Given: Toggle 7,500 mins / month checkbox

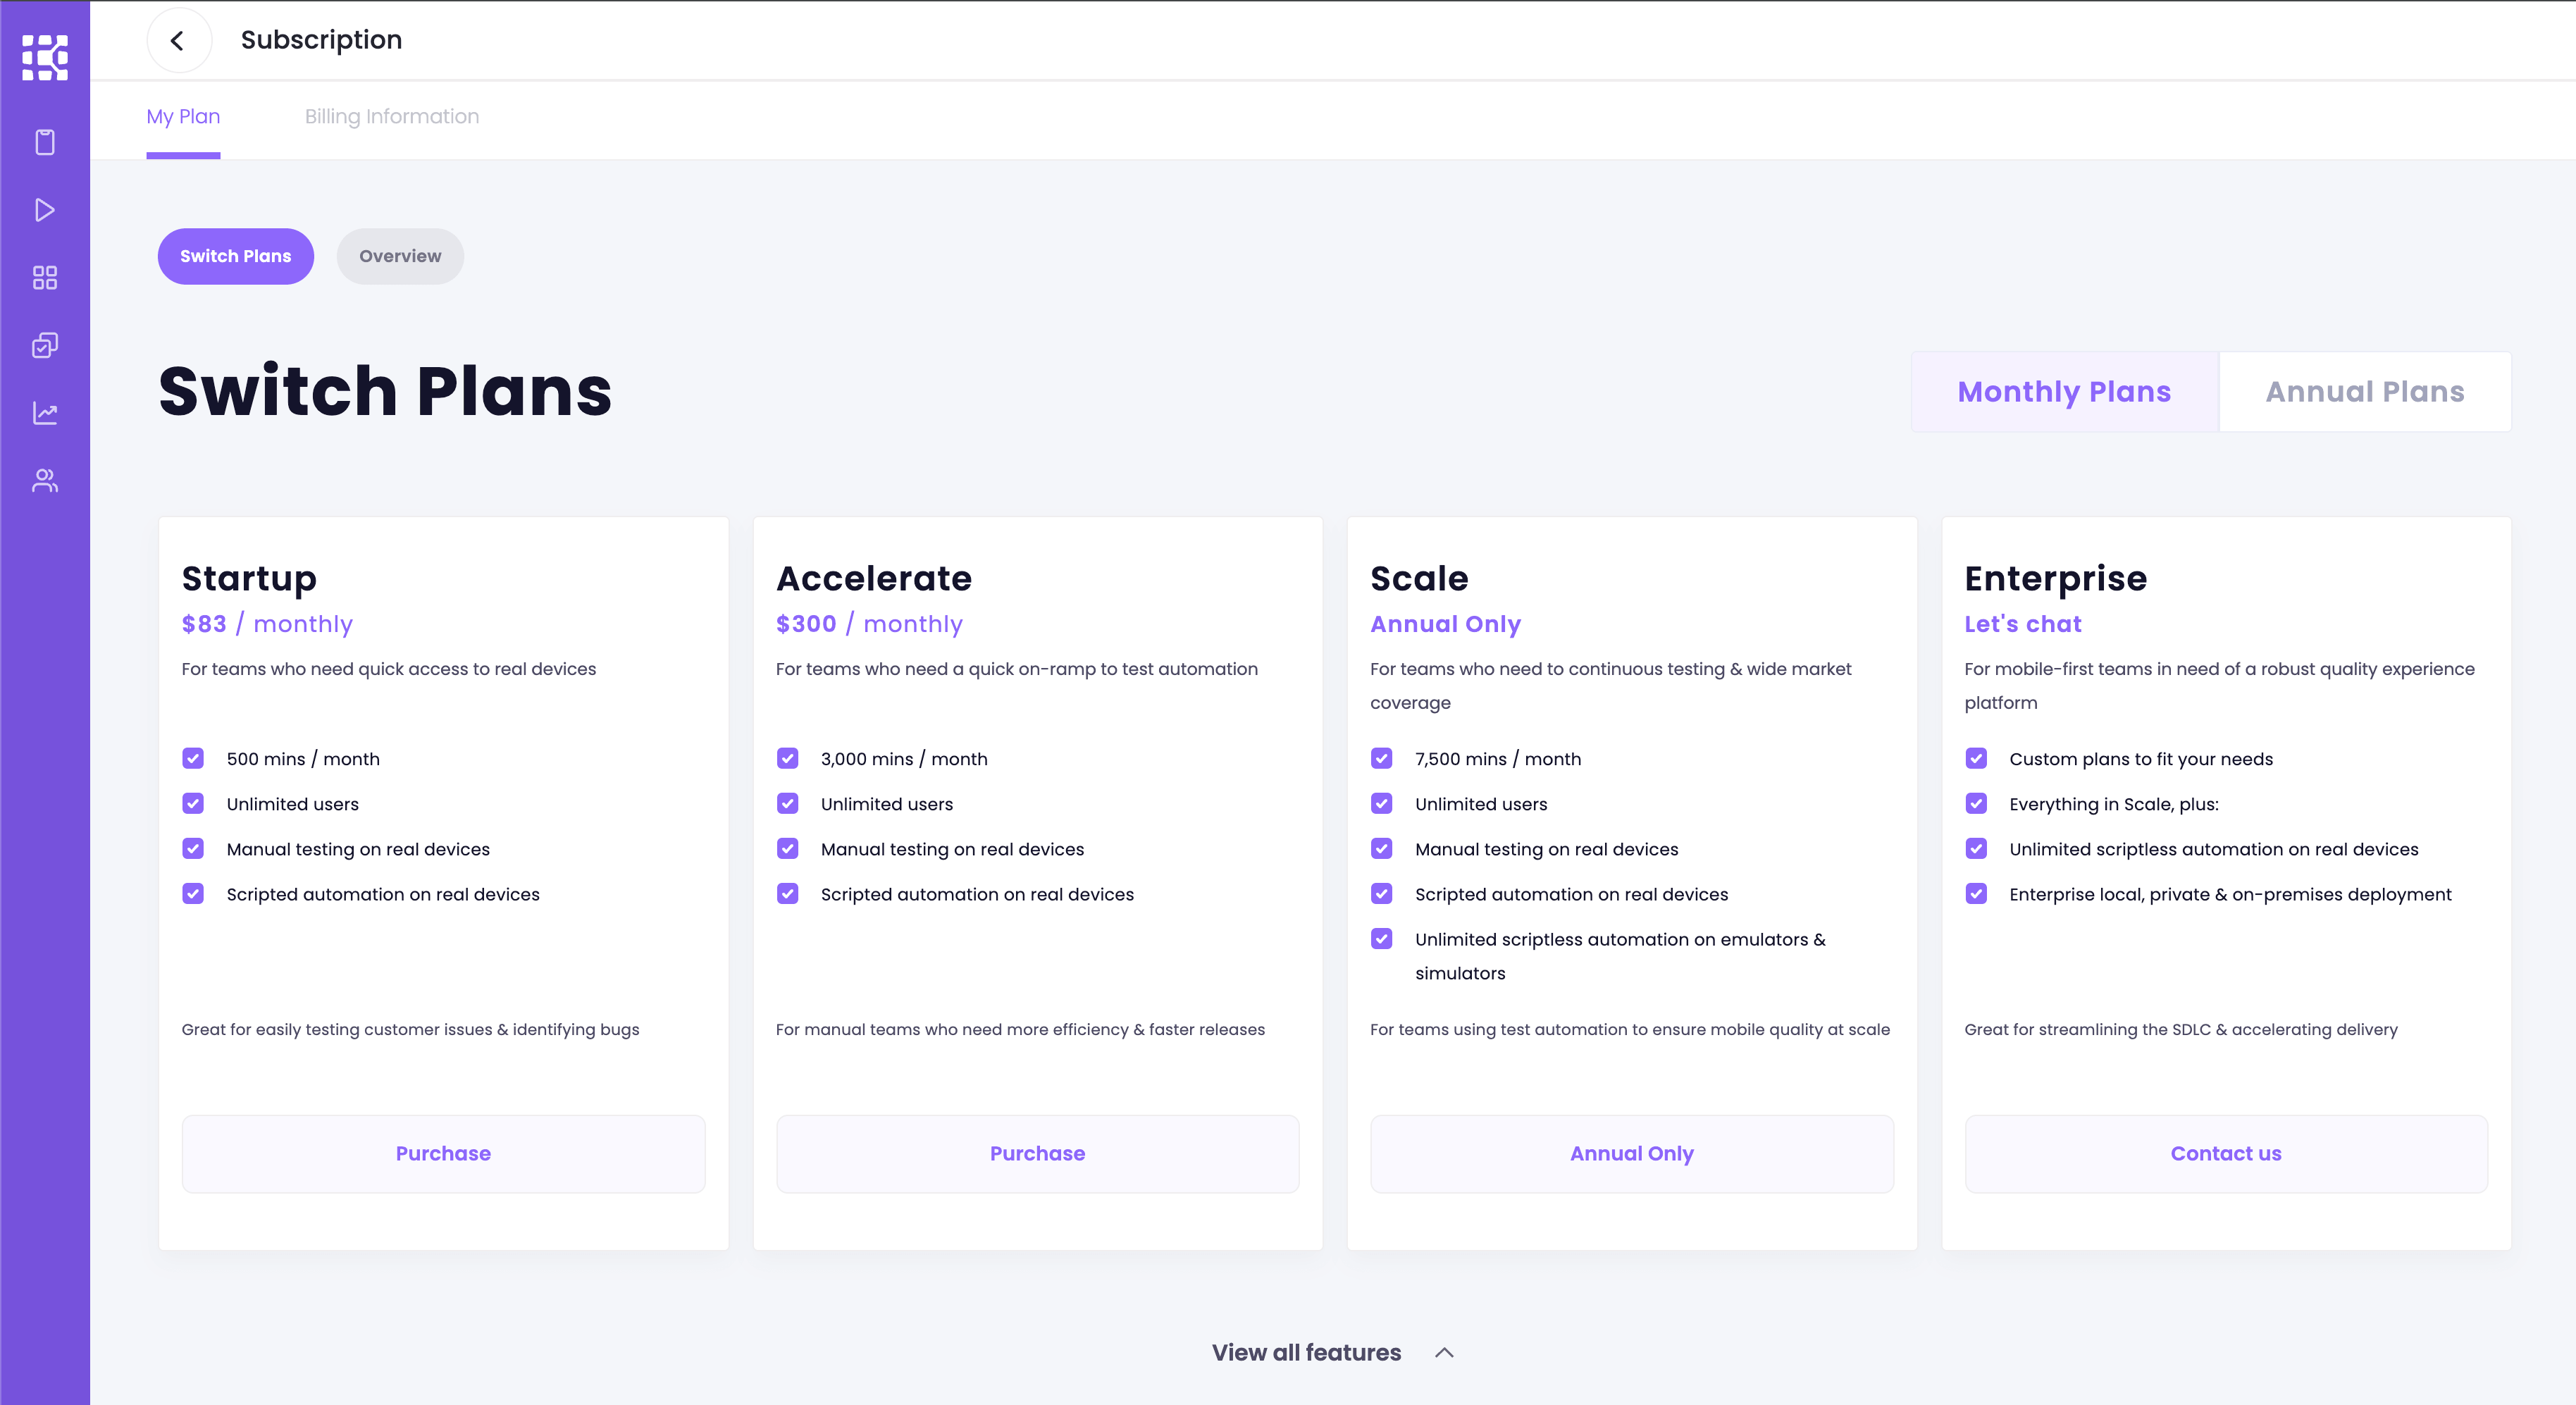Looking at the screenshot, I should (x=1382, y=759).
